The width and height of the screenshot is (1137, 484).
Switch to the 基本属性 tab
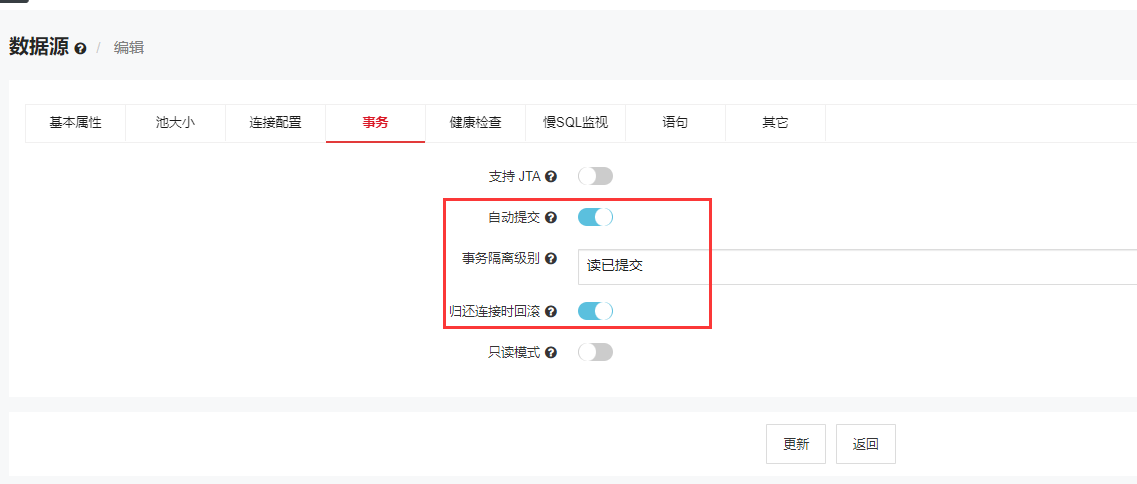(75, 123)
